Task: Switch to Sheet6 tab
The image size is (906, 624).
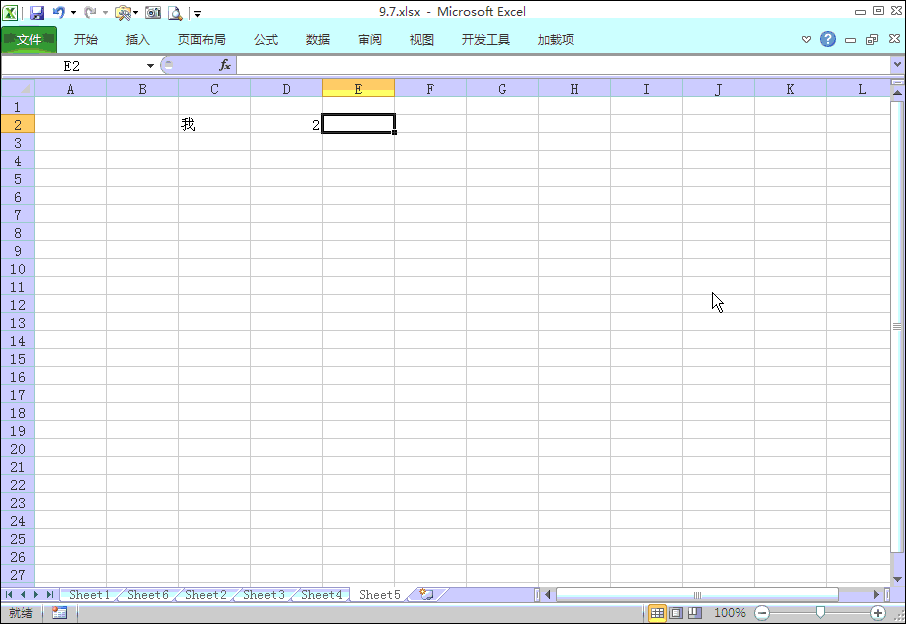Action: pyautogui.click(x=147, y=595)
